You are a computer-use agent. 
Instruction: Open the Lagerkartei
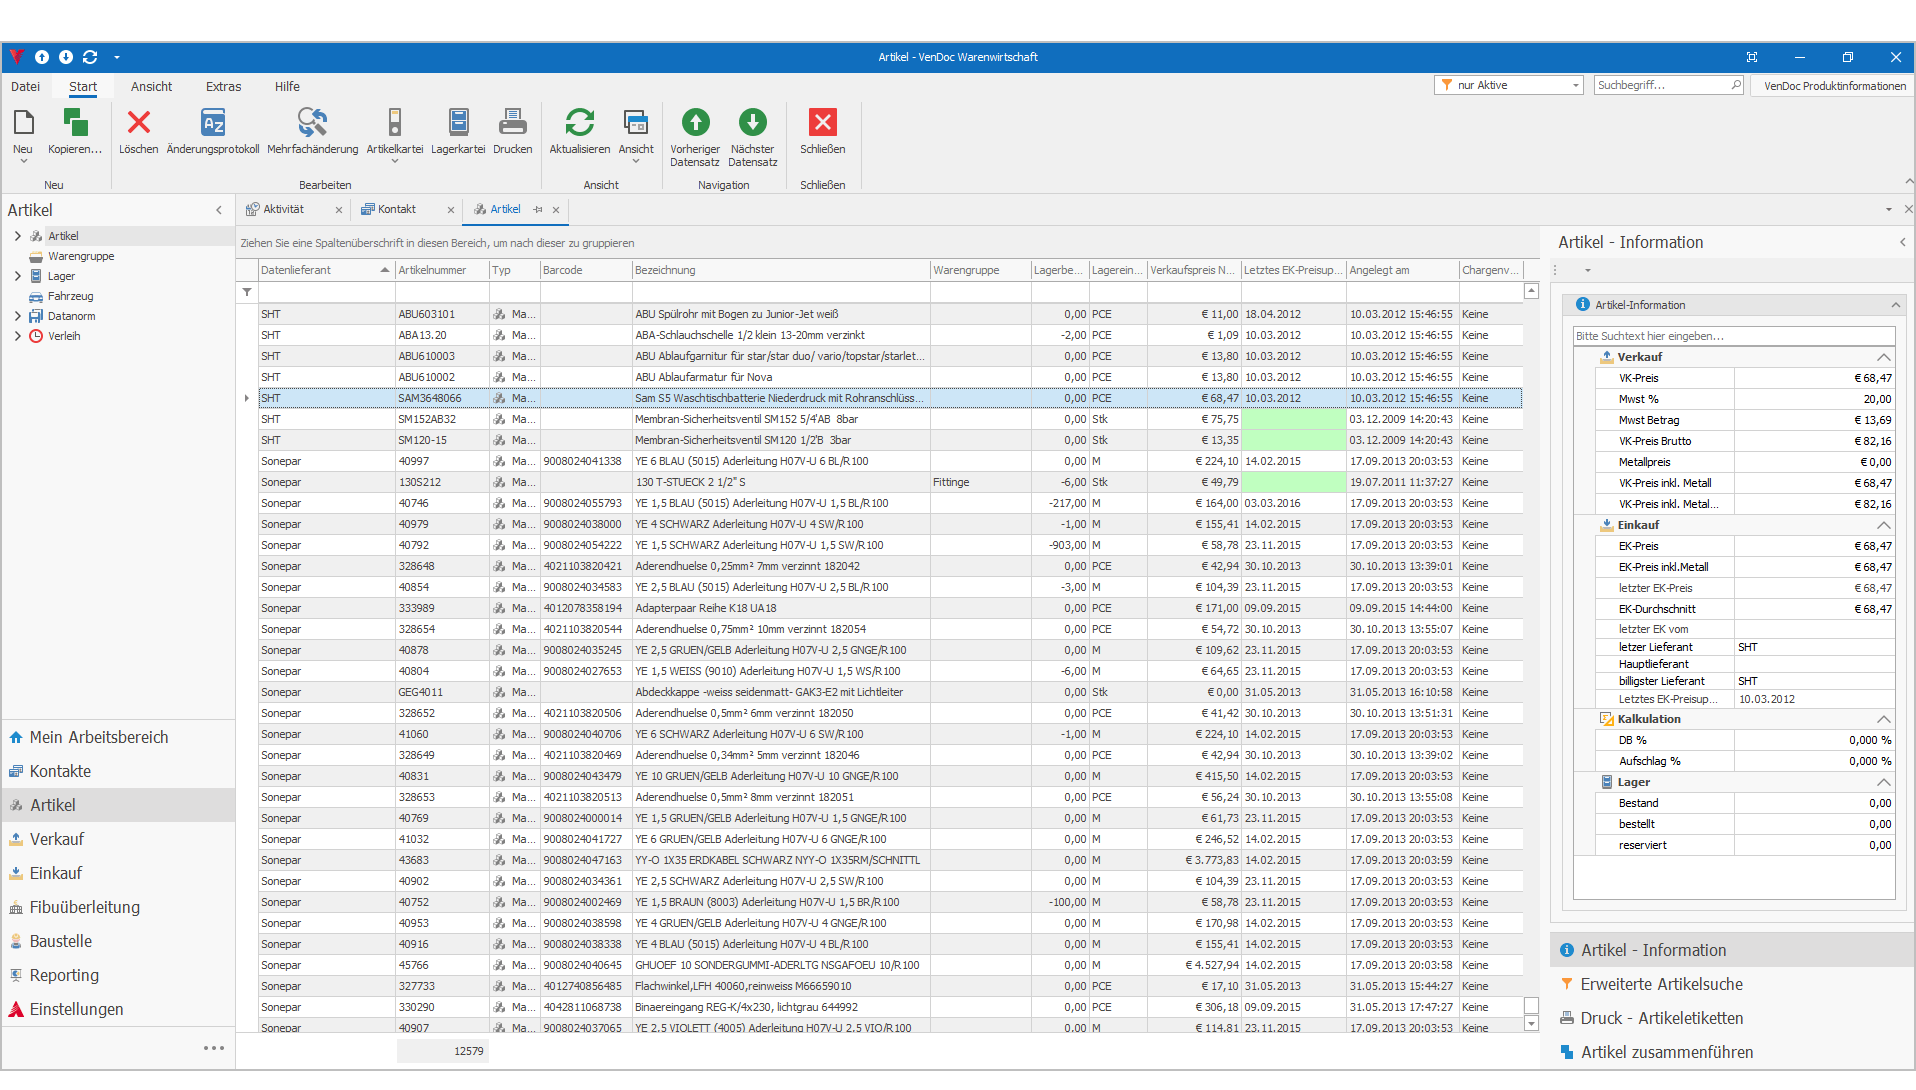click(x=458, y=130)
